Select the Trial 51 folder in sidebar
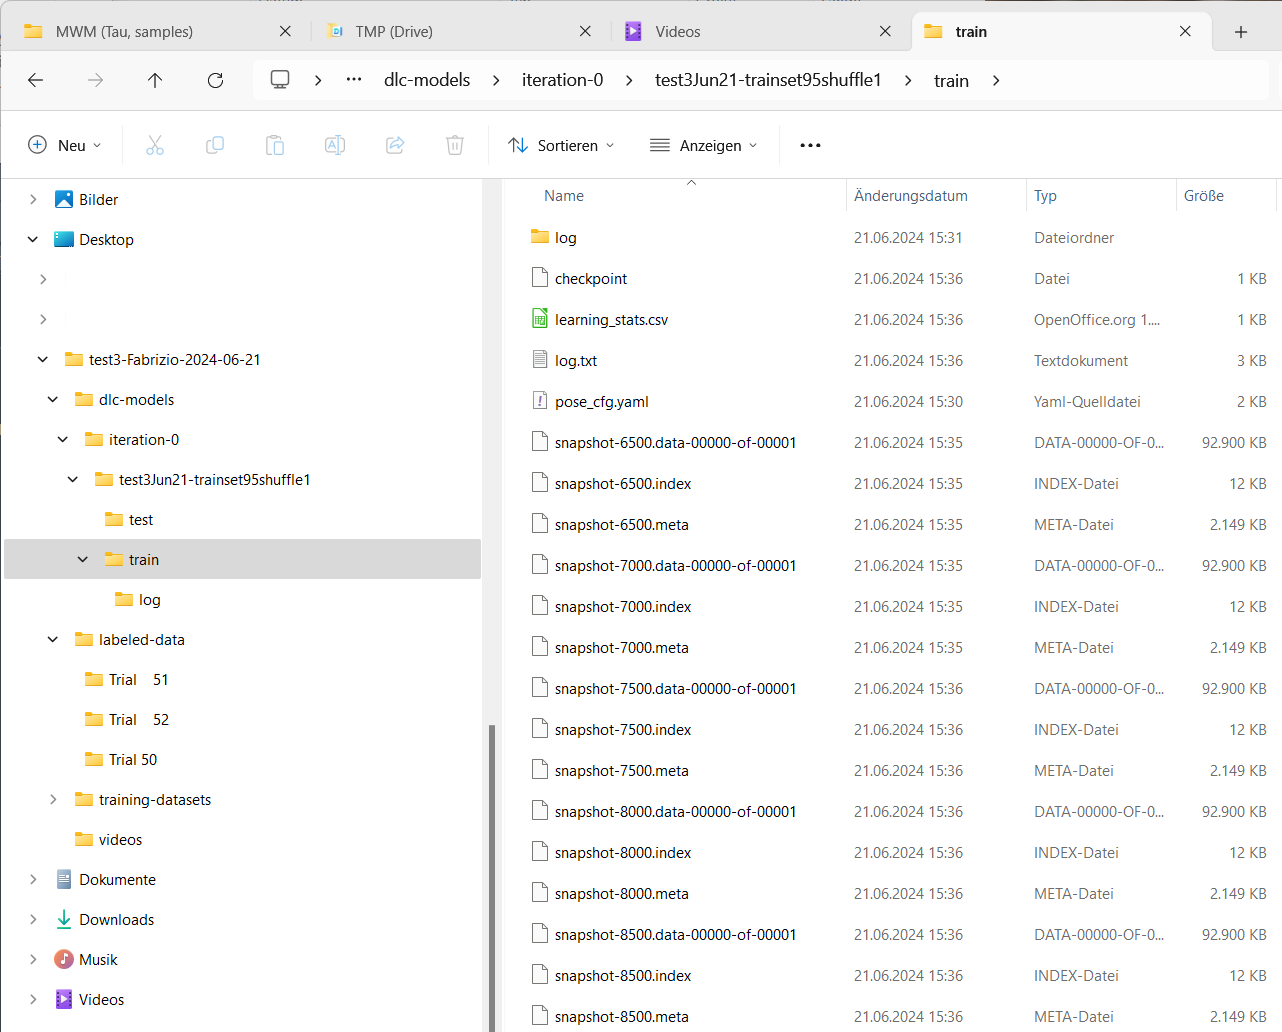Screen dimensions: 1282x1032 pos(139,679)
